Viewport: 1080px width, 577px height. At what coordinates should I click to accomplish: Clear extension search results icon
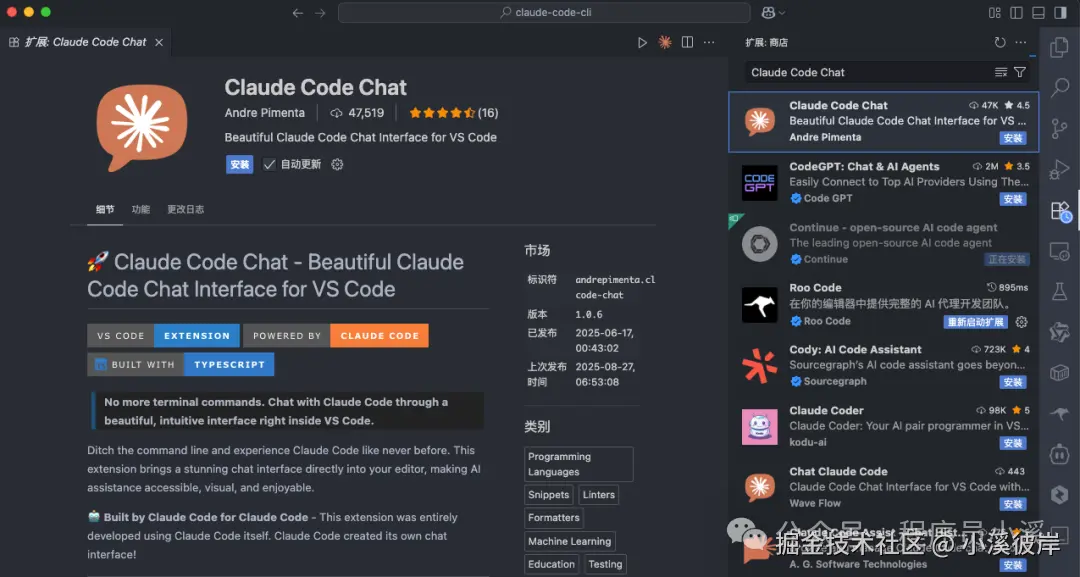tap(1001, 72)
